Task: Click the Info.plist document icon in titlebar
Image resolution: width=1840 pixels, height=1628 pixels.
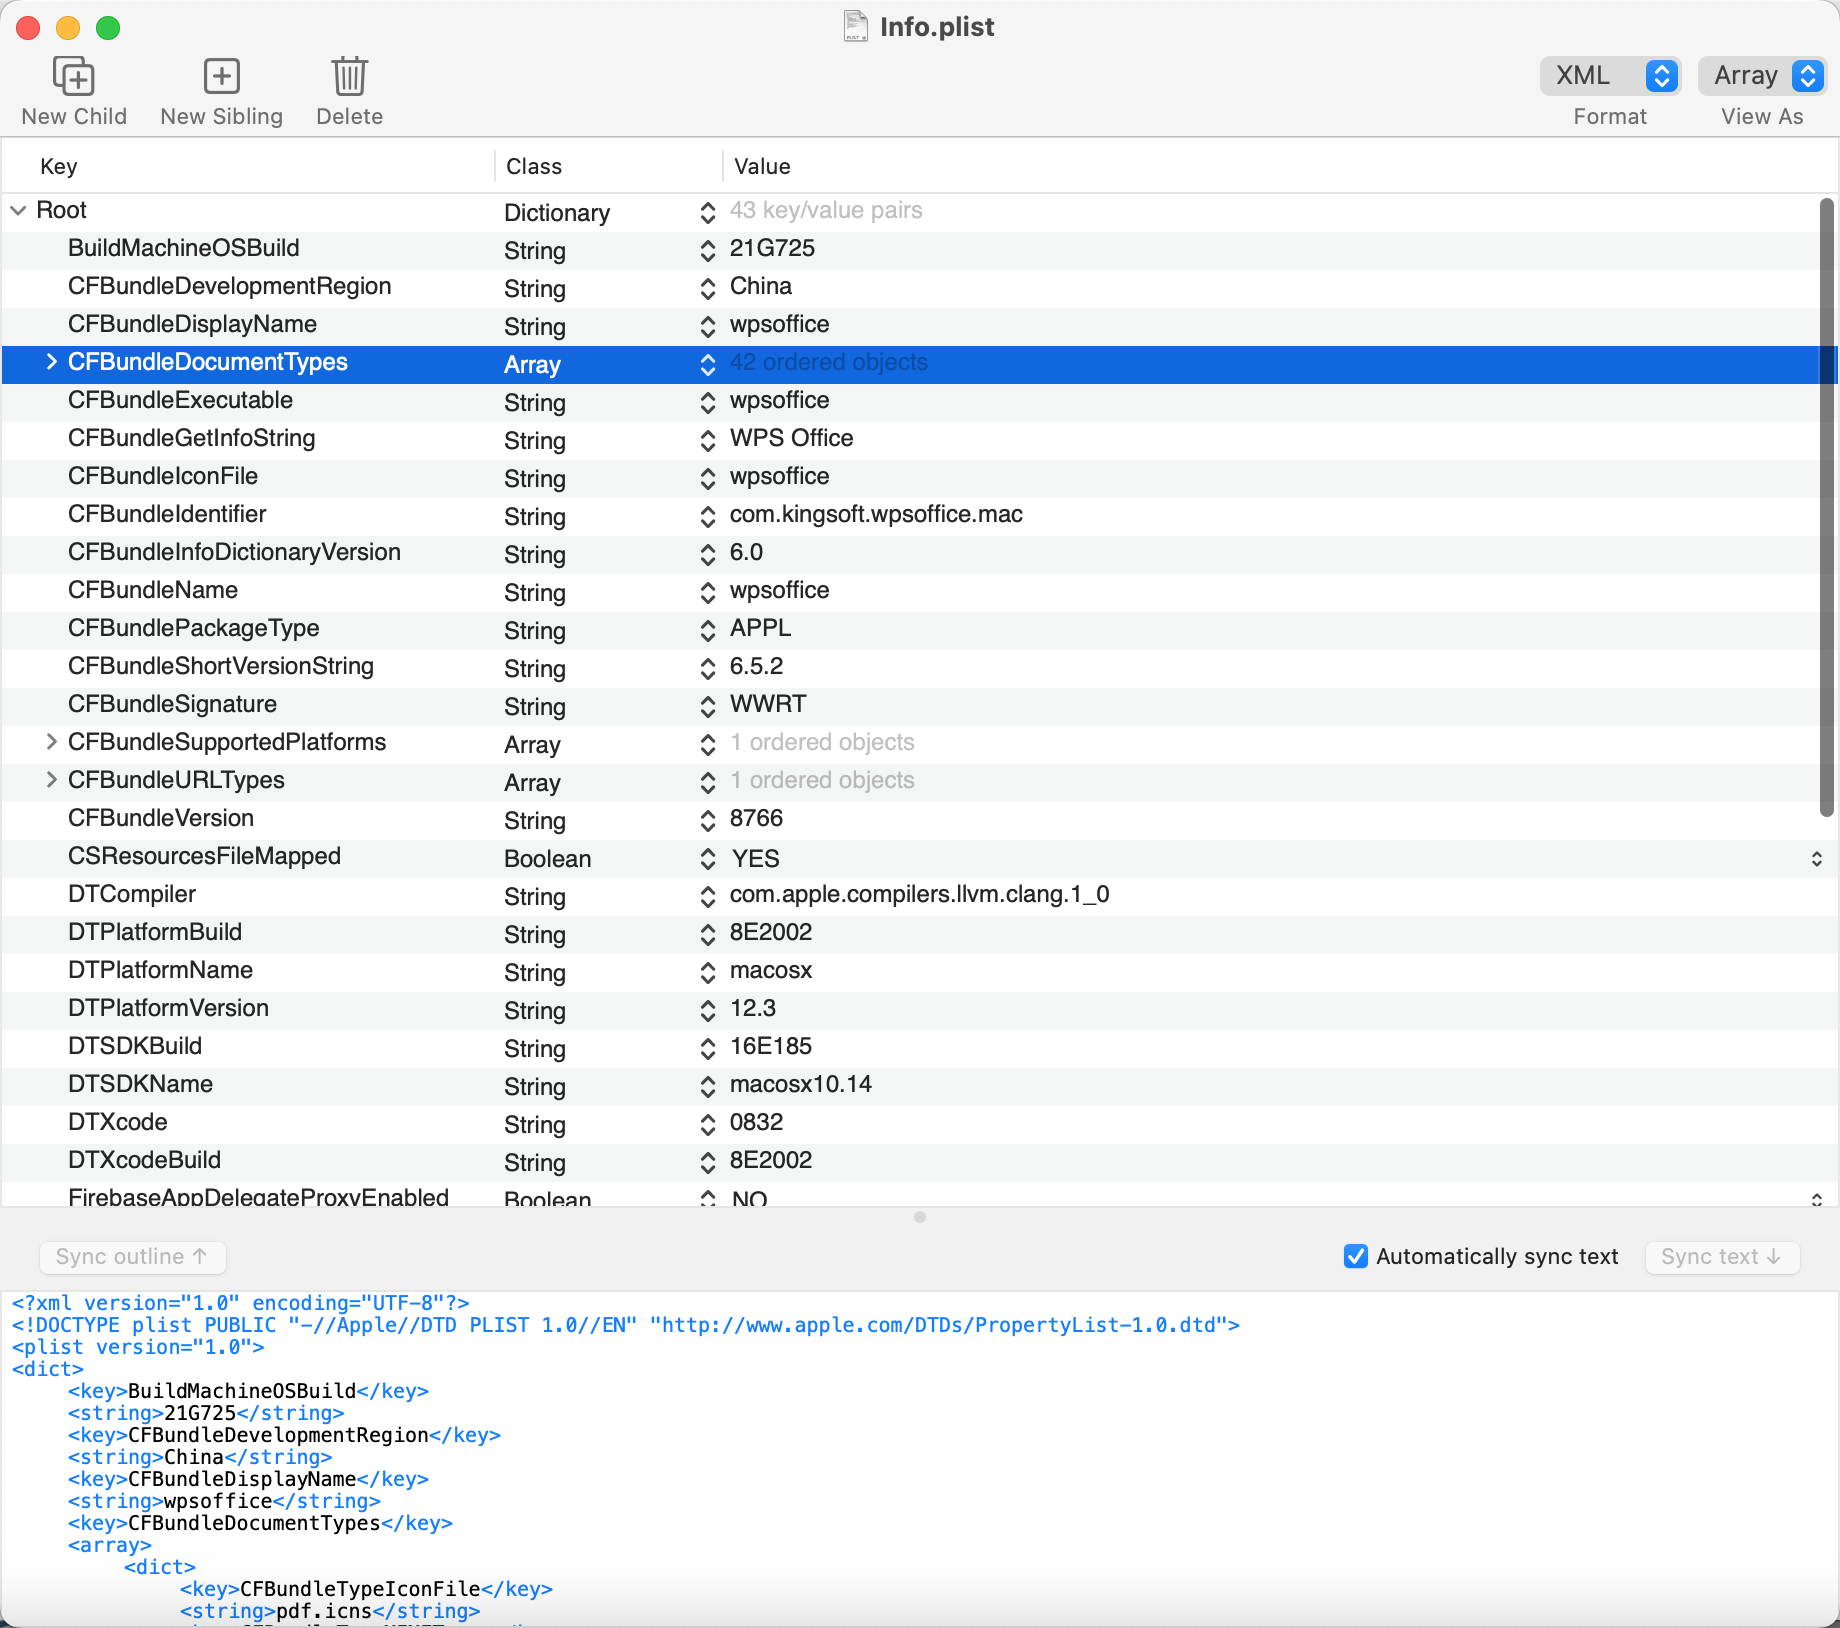Action: pyautogui.click(x=856, y=27)
